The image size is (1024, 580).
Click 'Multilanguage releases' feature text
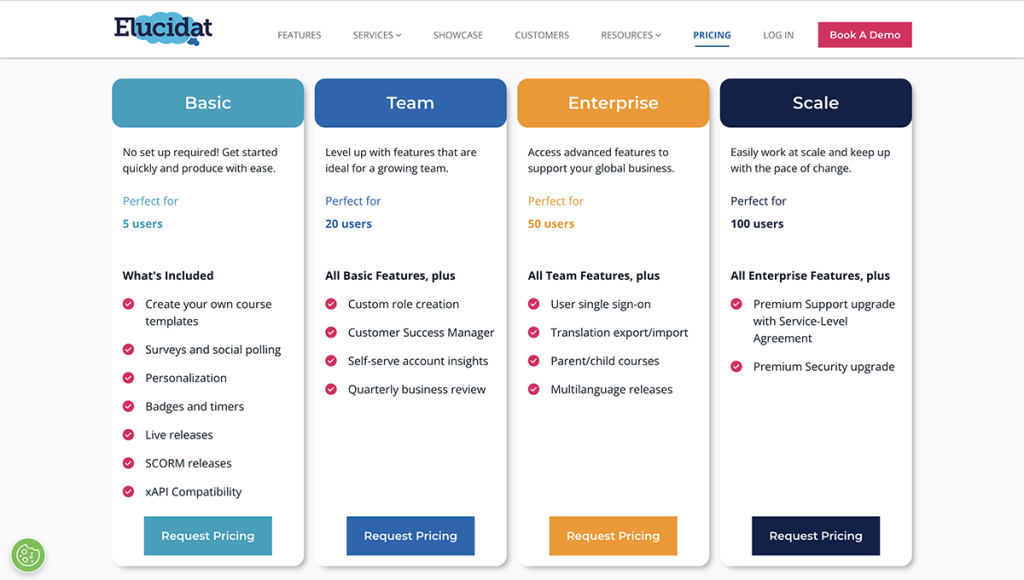611,389
